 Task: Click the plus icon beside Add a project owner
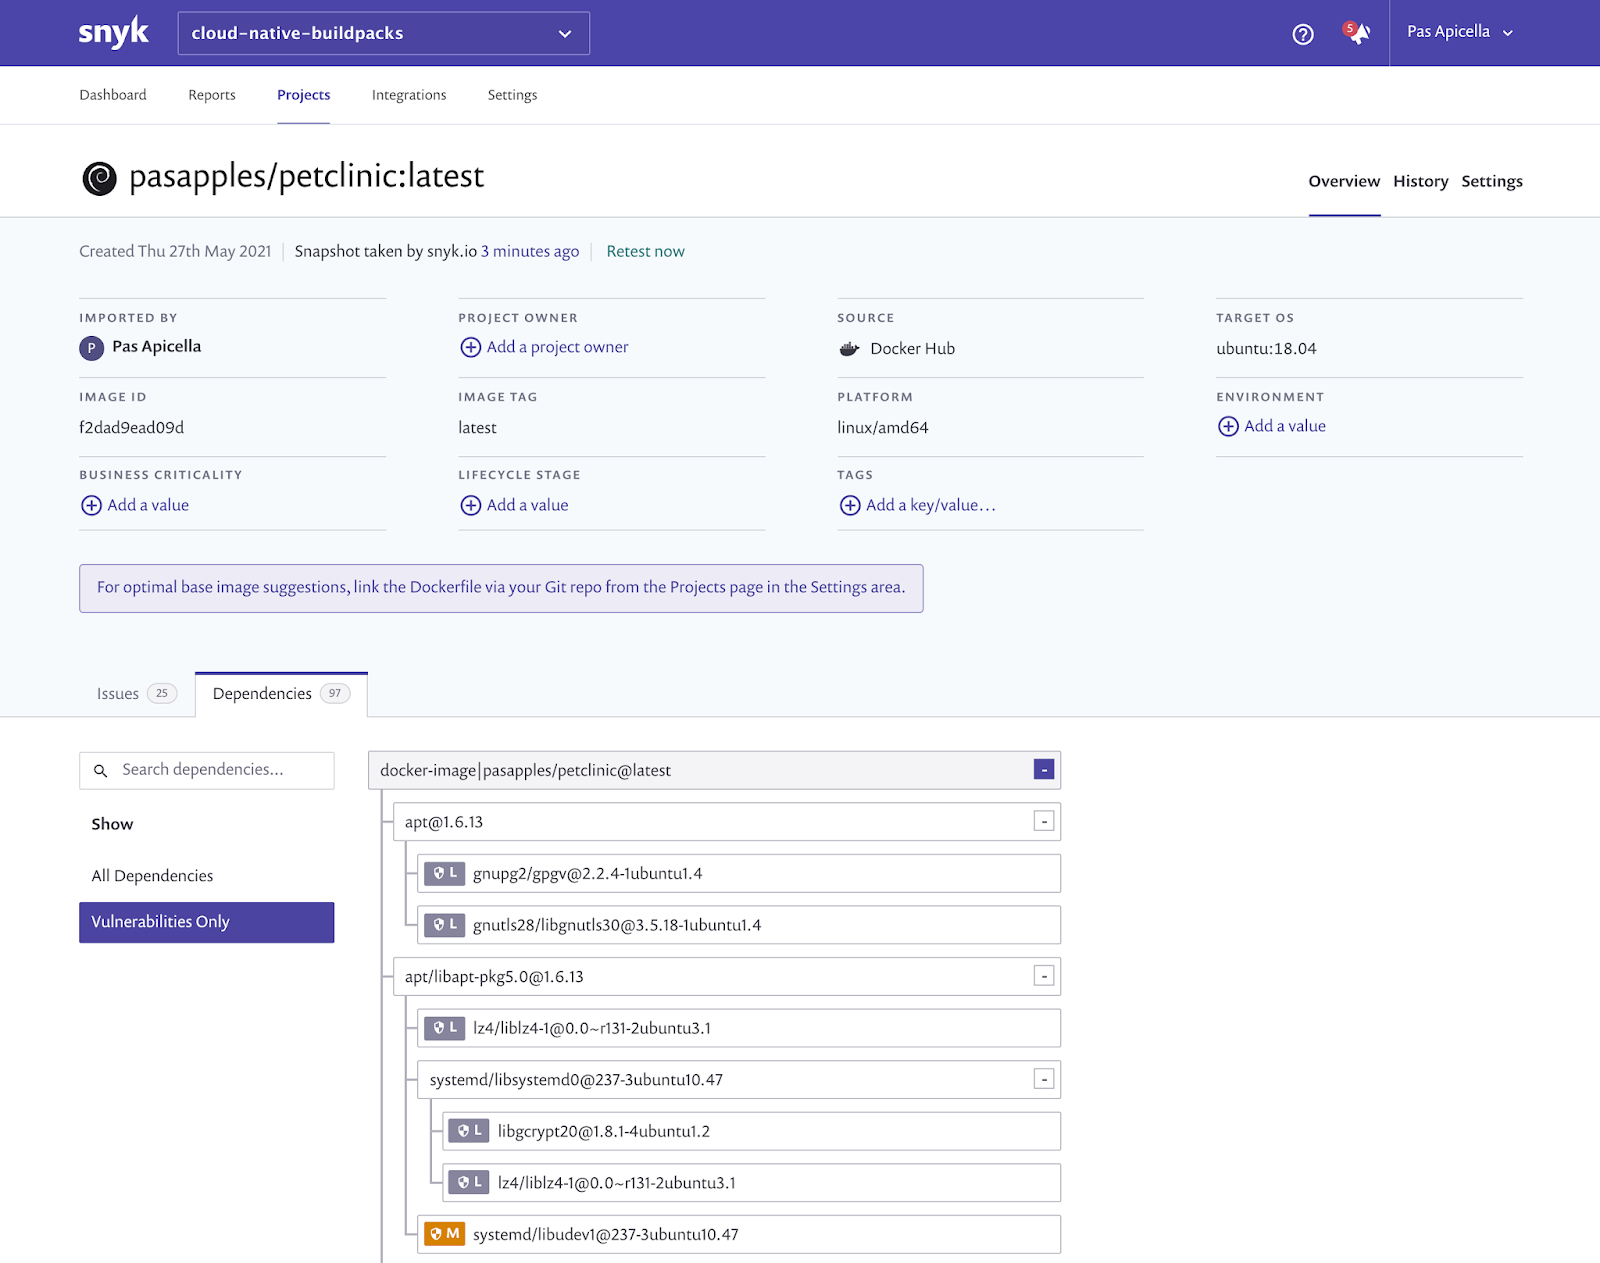pos(470,347)
